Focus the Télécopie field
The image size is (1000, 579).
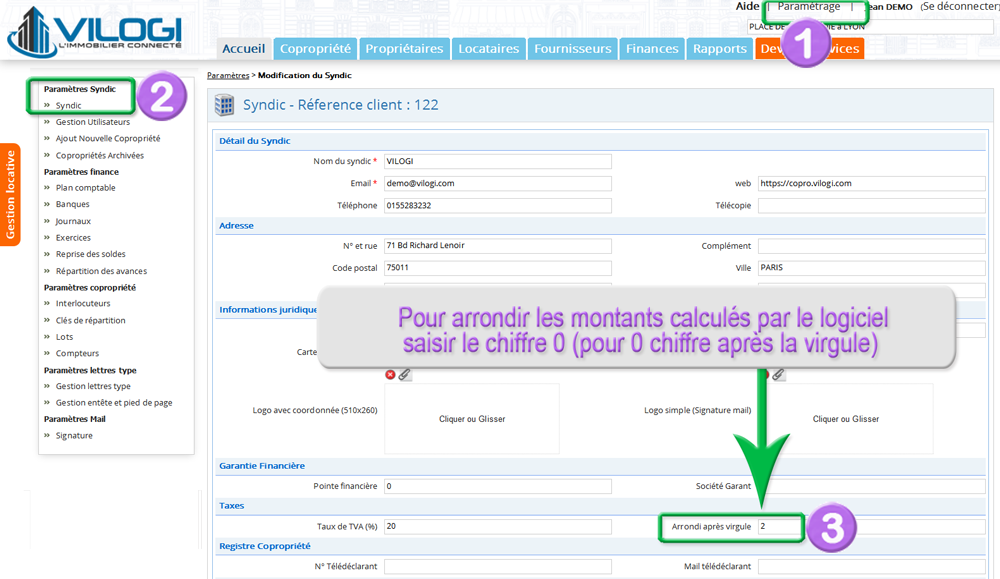coord(871,205)
